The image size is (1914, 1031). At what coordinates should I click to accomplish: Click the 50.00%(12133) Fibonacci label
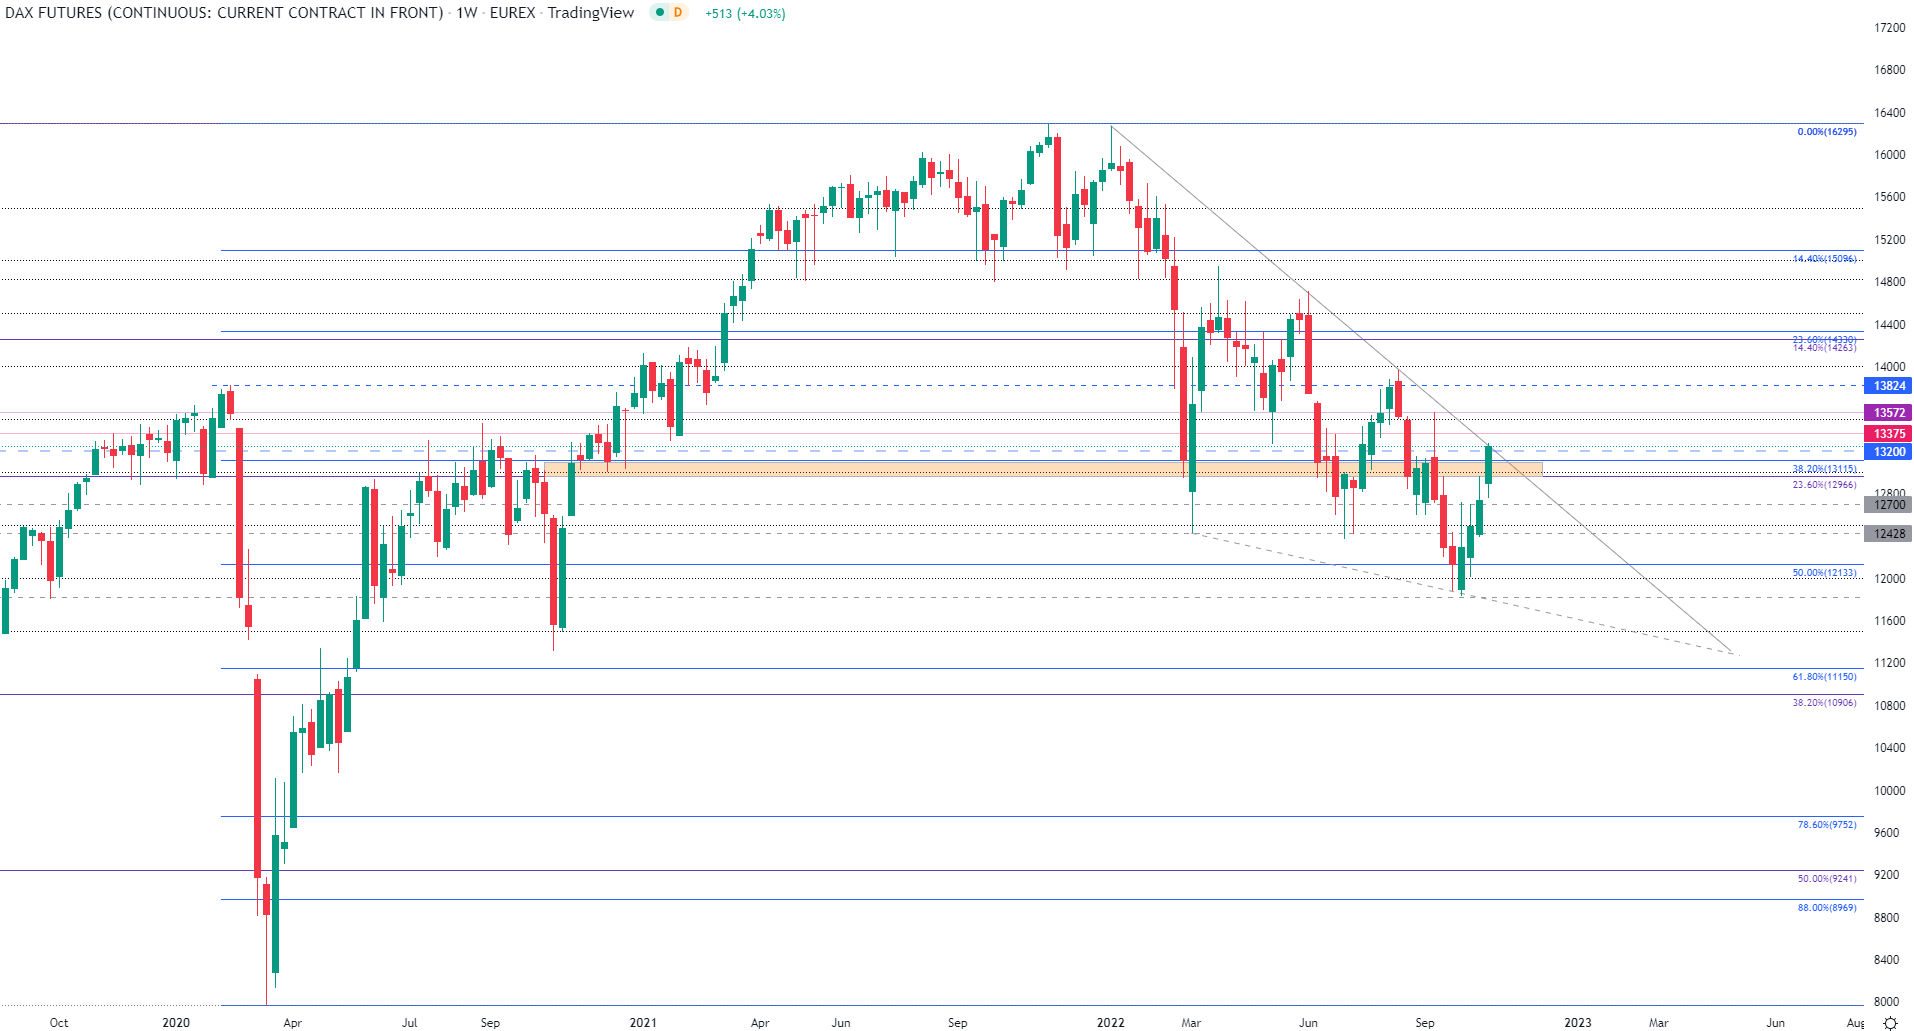(x=1824, y=573)
